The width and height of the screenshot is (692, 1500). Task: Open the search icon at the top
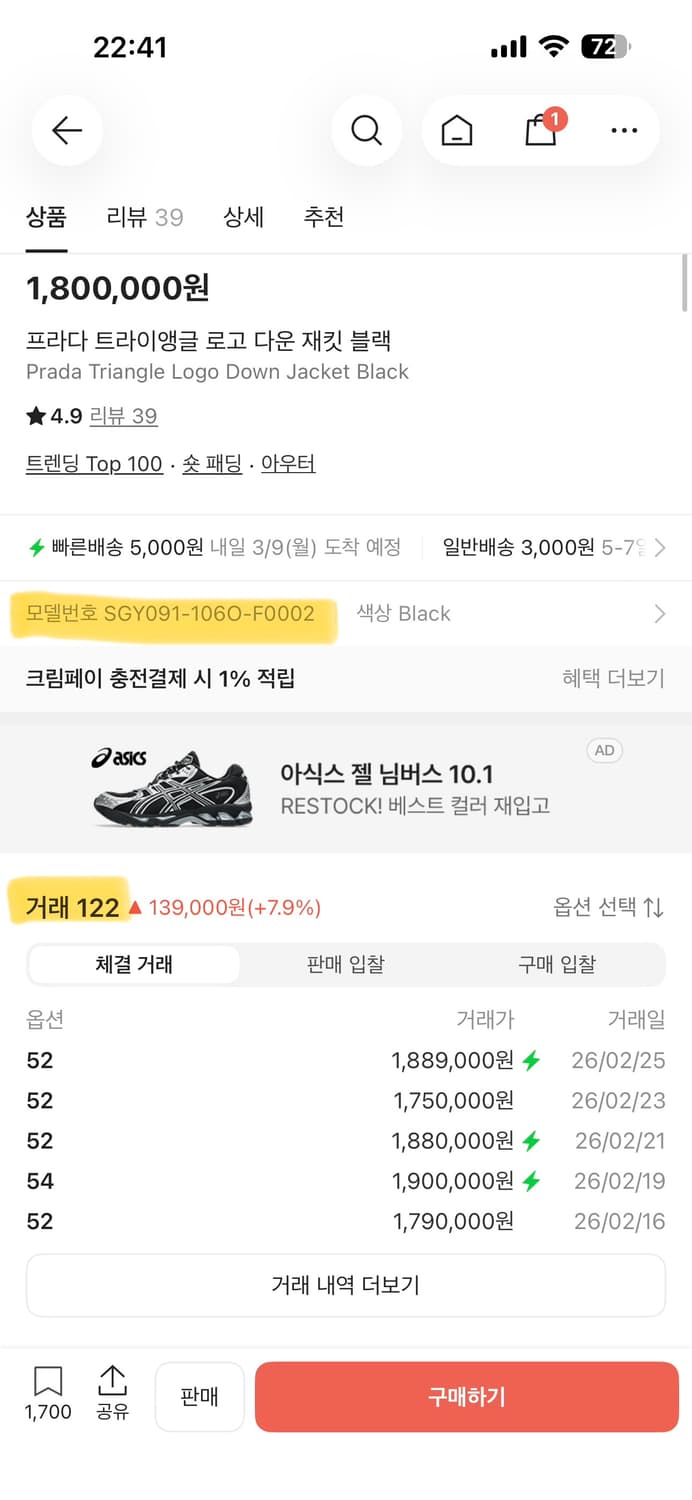point(366,130)
